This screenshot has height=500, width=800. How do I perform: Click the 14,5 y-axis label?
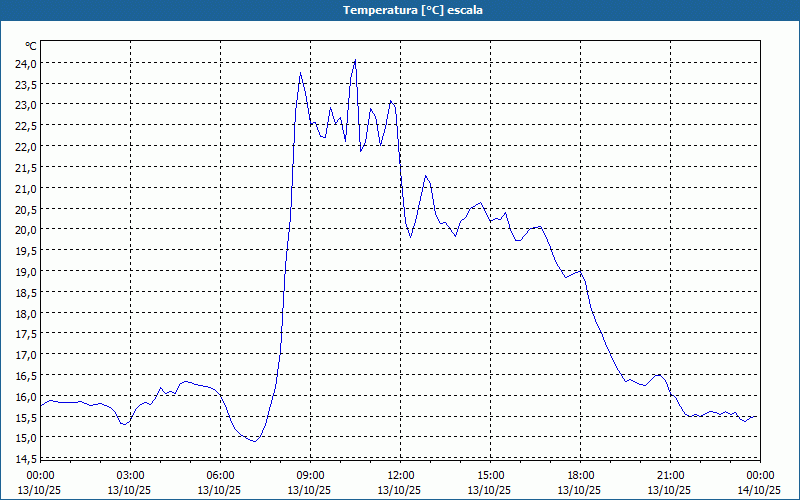coord(26,459)
